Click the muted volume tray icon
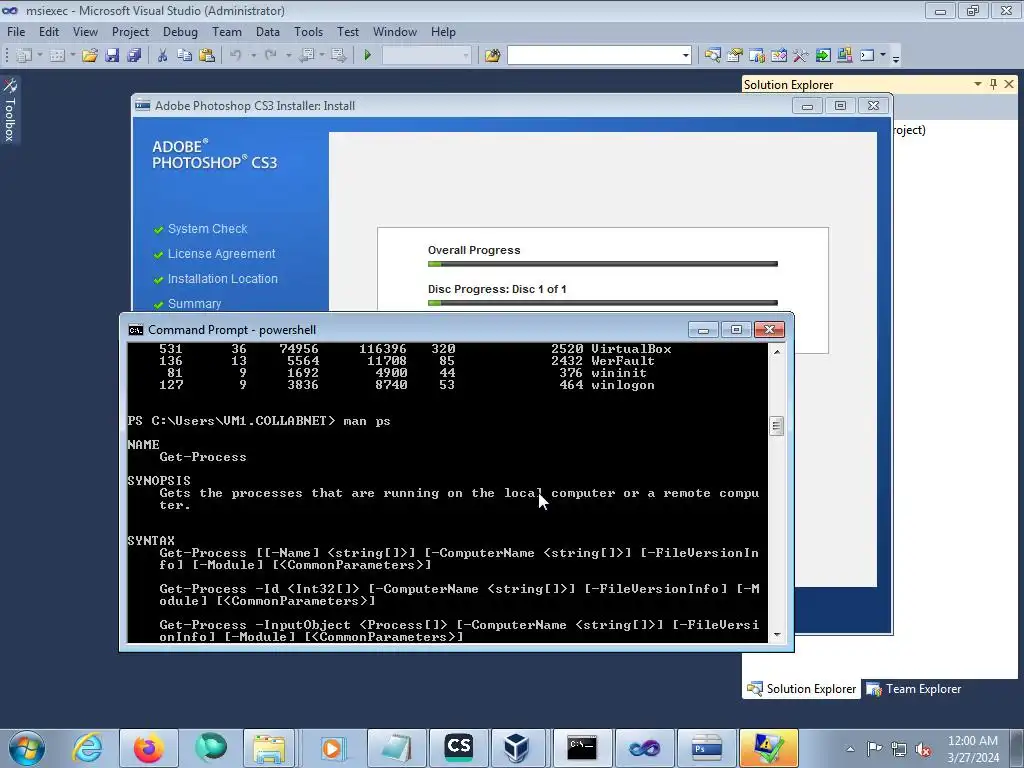Screen dimensions: 1024x768 (923, 749)
